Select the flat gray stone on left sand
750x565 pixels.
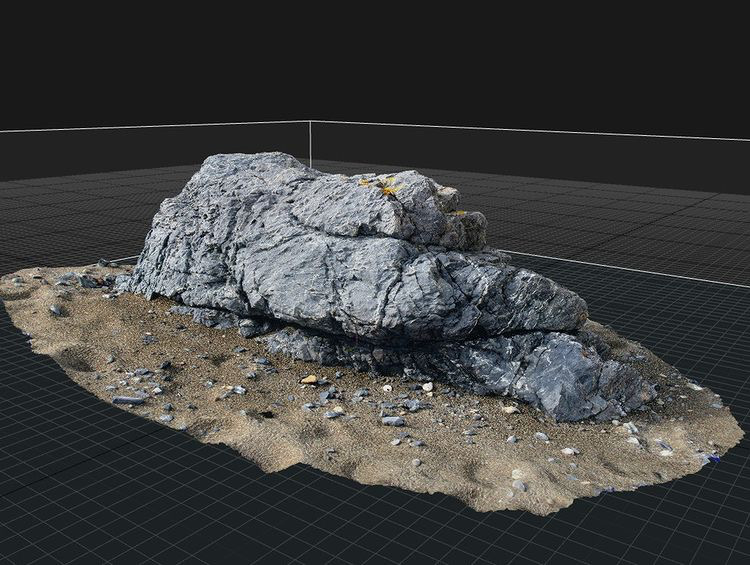pos(128,400)
